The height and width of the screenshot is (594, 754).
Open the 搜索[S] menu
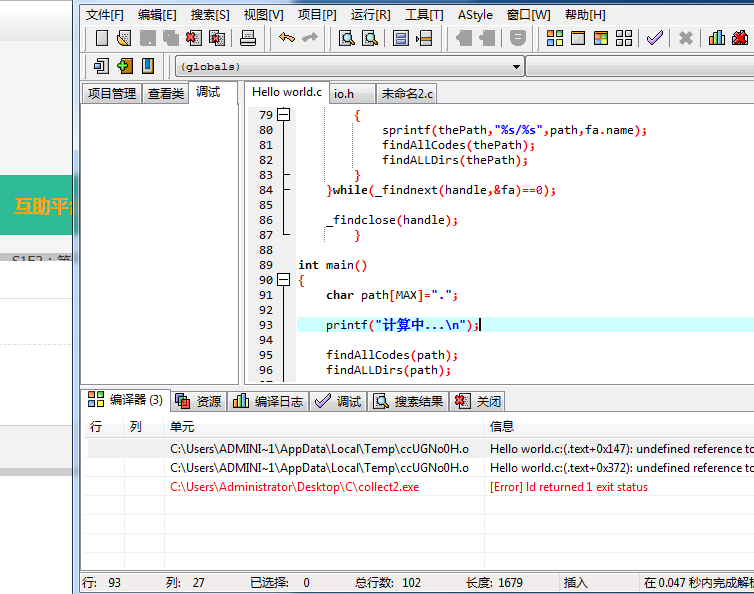(210, 15)
